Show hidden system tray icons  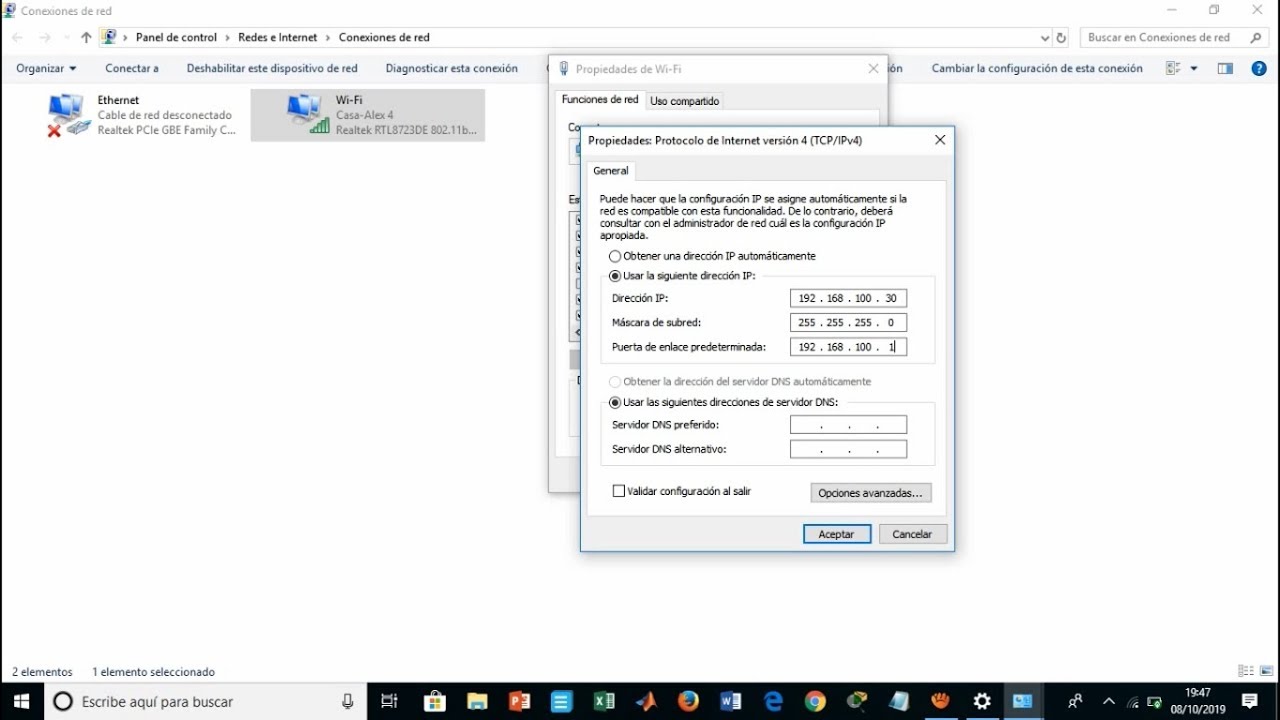[1108, 701]
